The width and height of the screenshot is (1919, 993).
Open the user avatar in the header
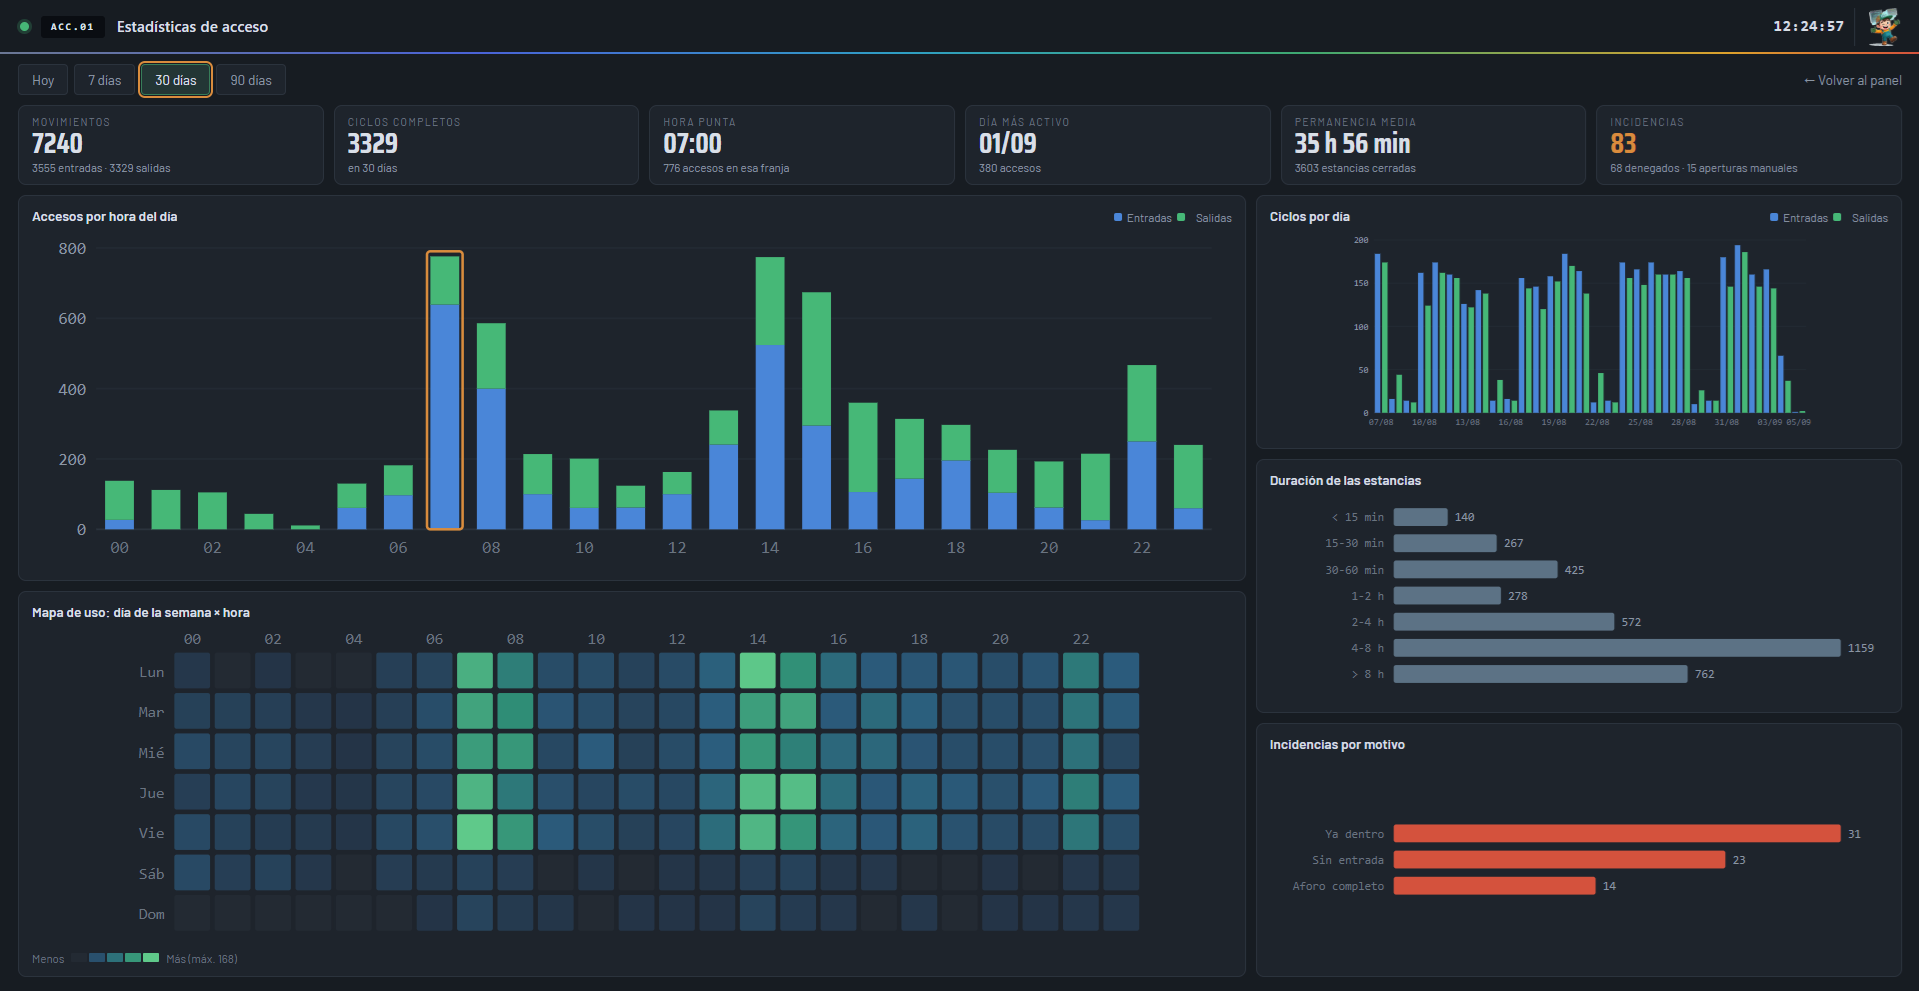point(1884,27)
